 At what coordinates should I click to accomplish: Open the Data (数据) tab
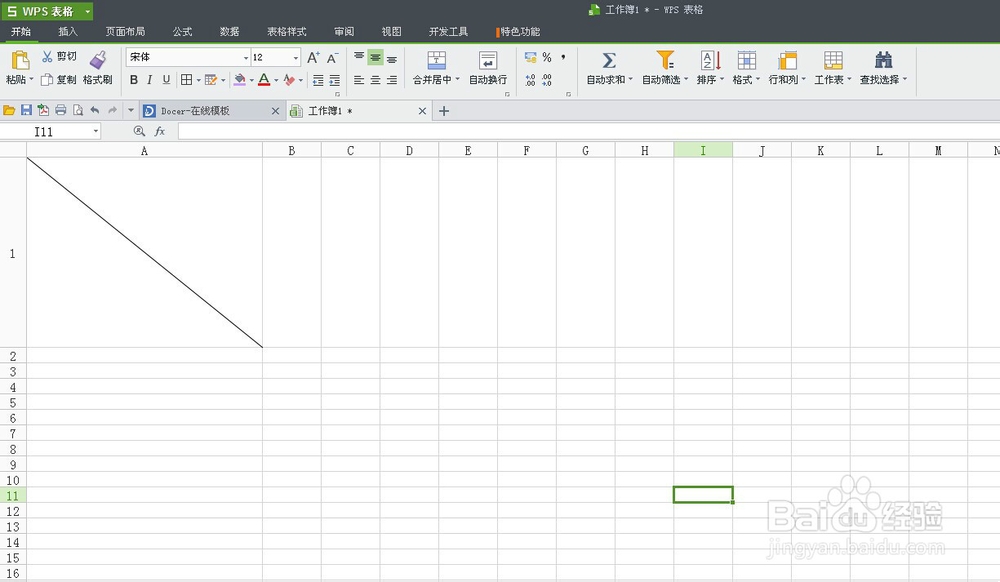[x=230, y=31]
